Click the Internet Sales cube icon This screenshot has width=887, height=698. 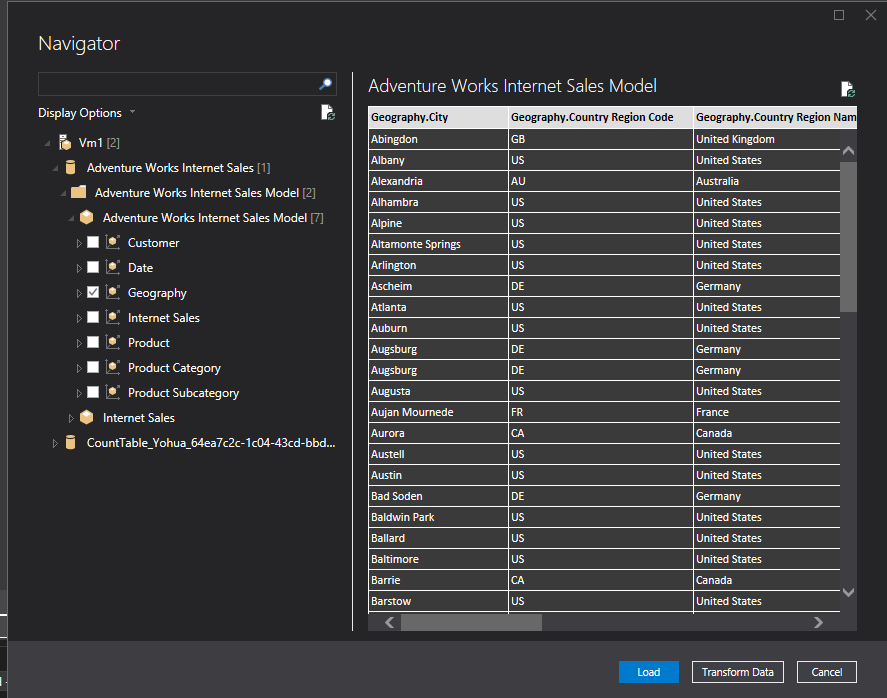87,417
